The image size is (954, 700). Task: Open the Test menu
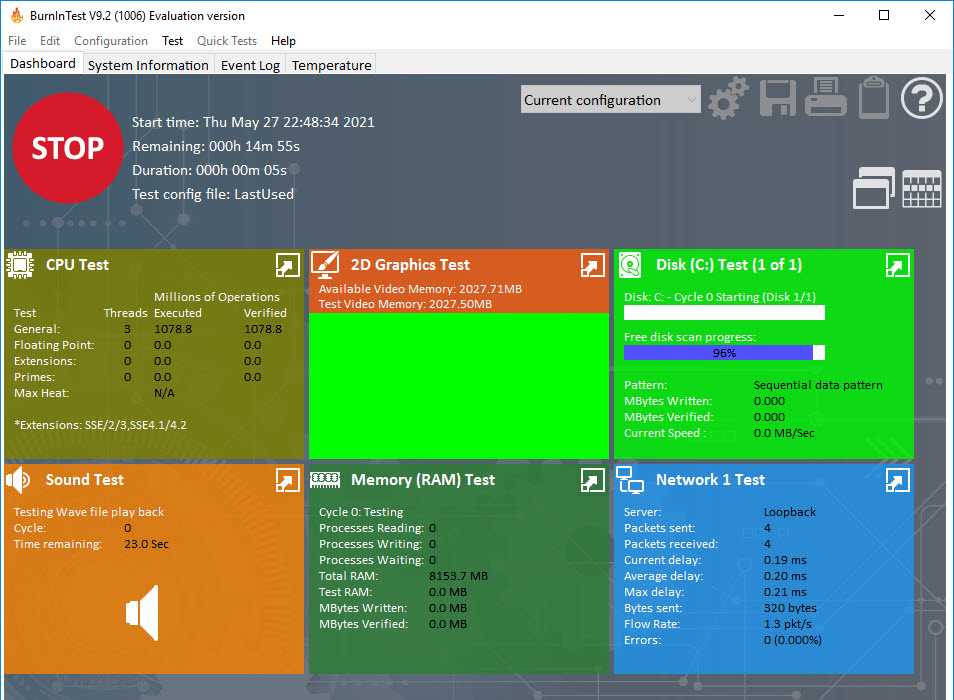point(173,41)
